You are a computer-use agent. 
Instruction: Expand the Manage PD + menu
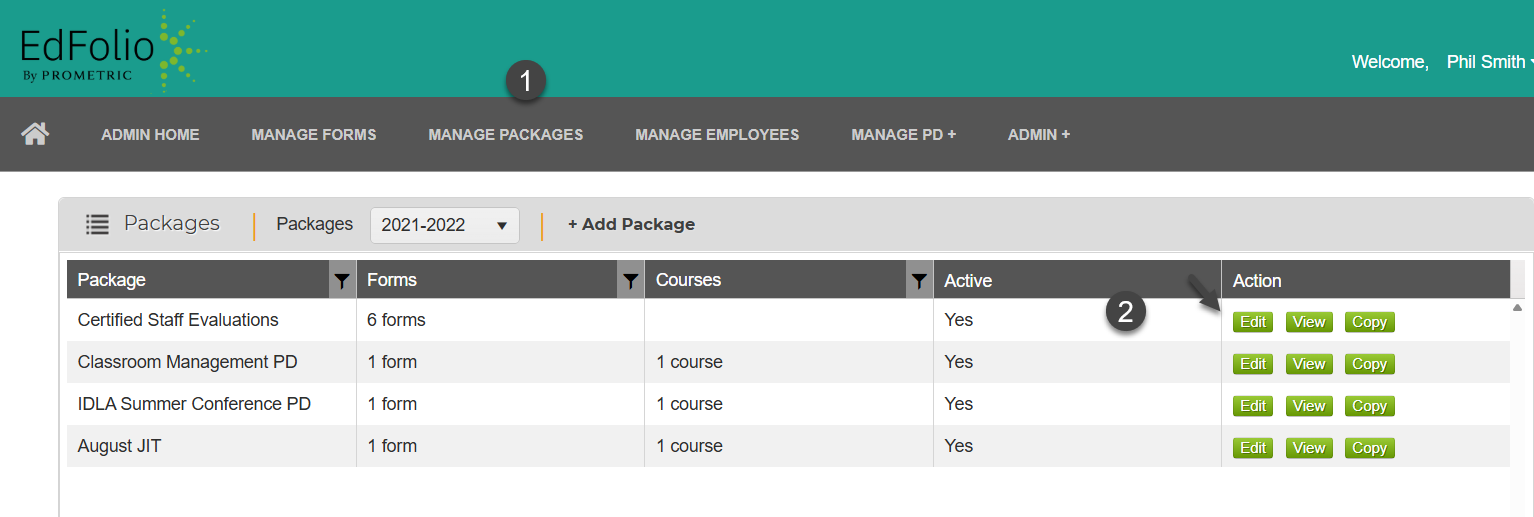click(903, 134)
